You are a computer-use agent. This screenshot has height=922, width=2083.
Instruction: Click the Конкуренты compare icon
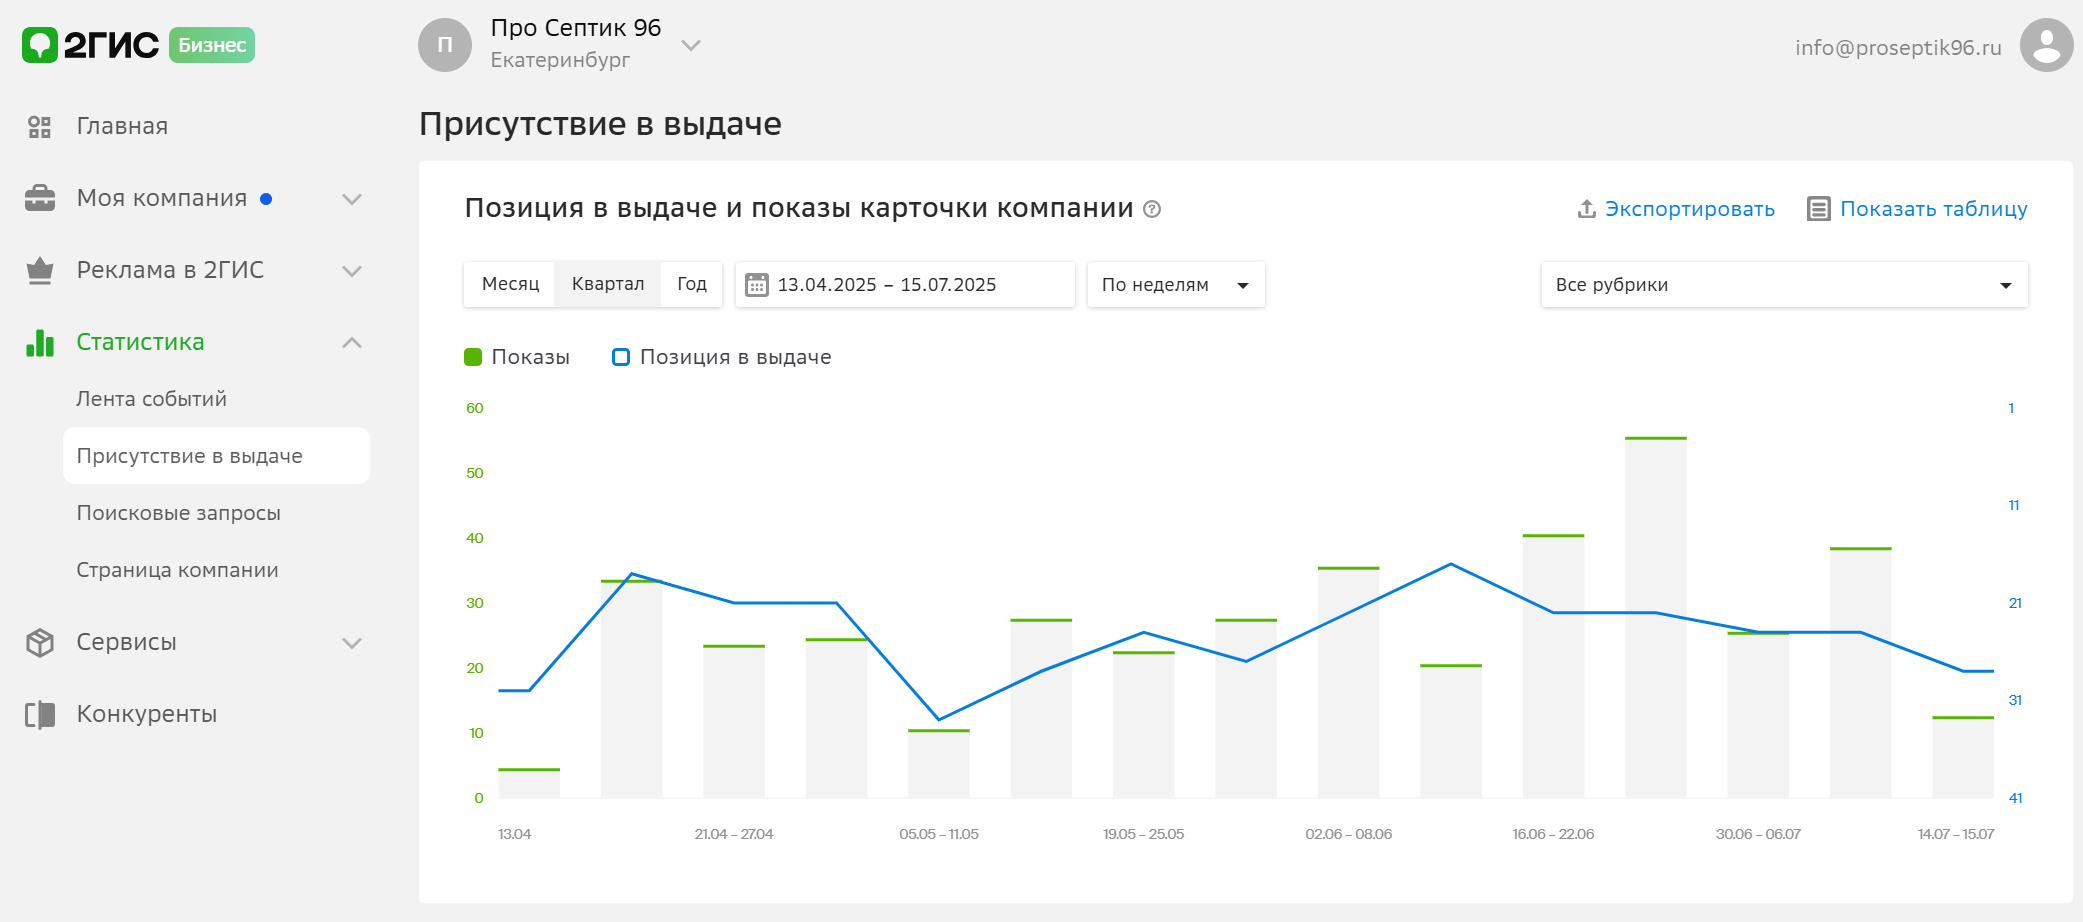(39, 714)
